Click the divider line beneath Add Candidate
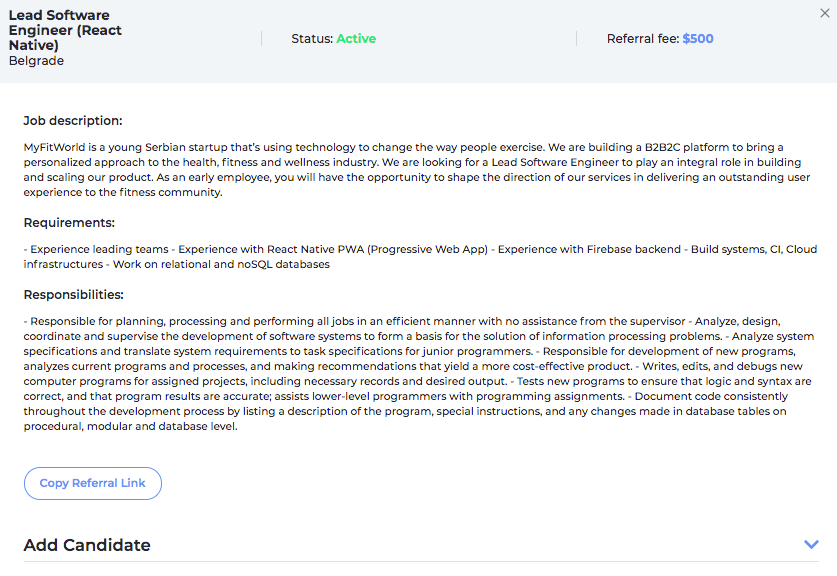This screenshot has width=837, height=576. click(x=421, y=562)
